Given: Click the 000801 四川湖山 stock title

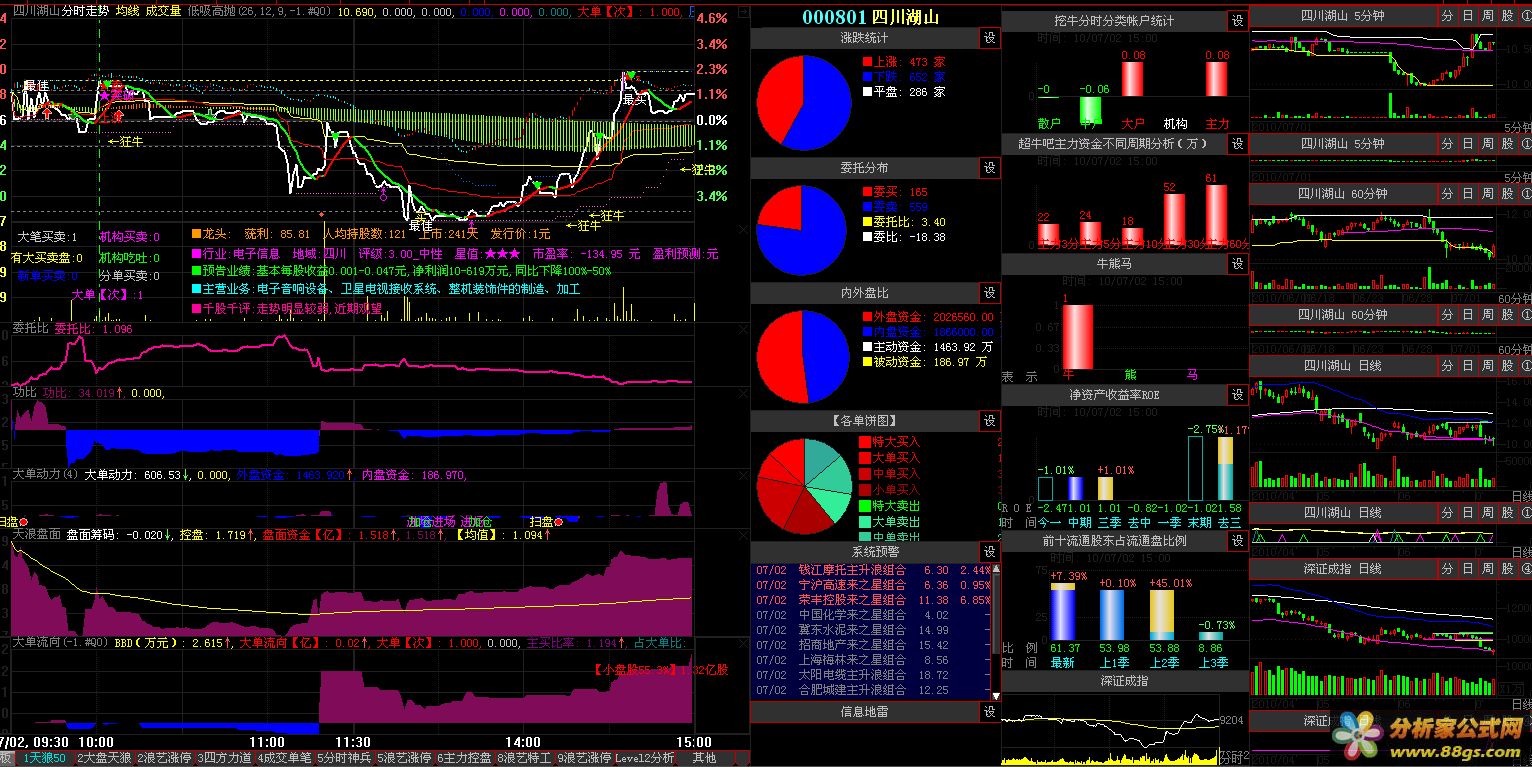Looking at the screenshot, I should 870,17.
